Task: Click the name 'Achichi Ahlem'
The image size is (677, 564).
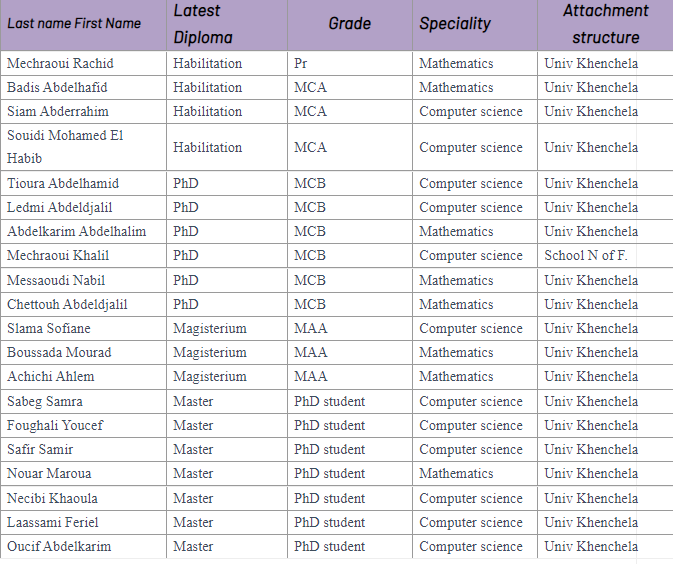Action: (x=51, y=377)
